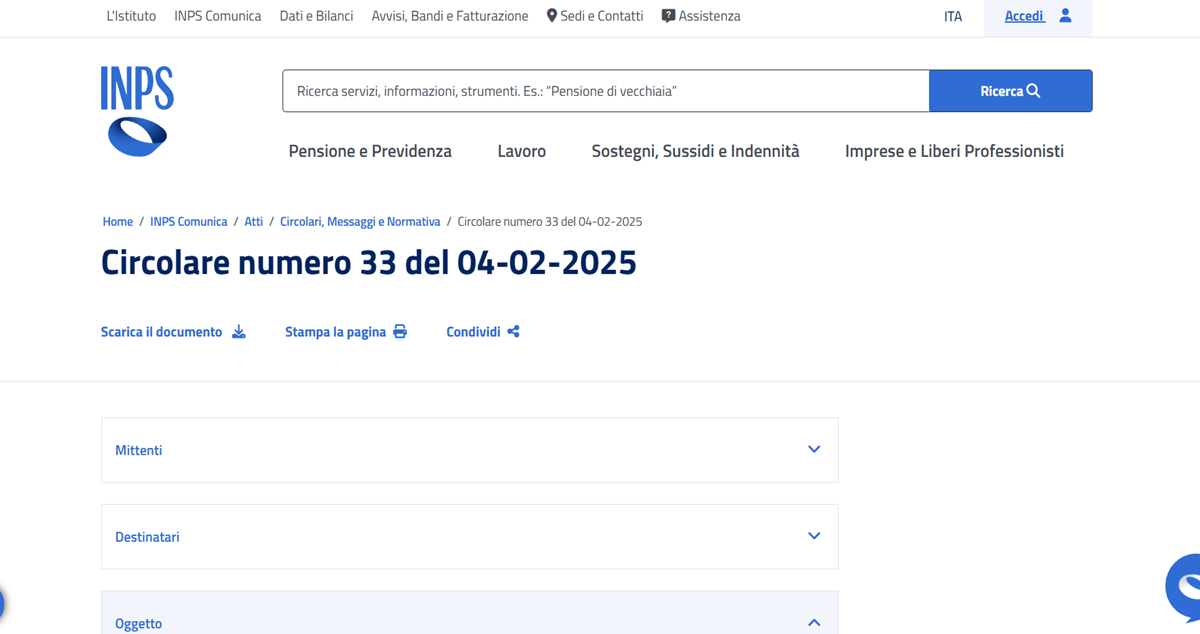Viewport: 1200px width, 634px height.
Task: Click the download icon next to Scarica il documento
Action: [239, 331]
